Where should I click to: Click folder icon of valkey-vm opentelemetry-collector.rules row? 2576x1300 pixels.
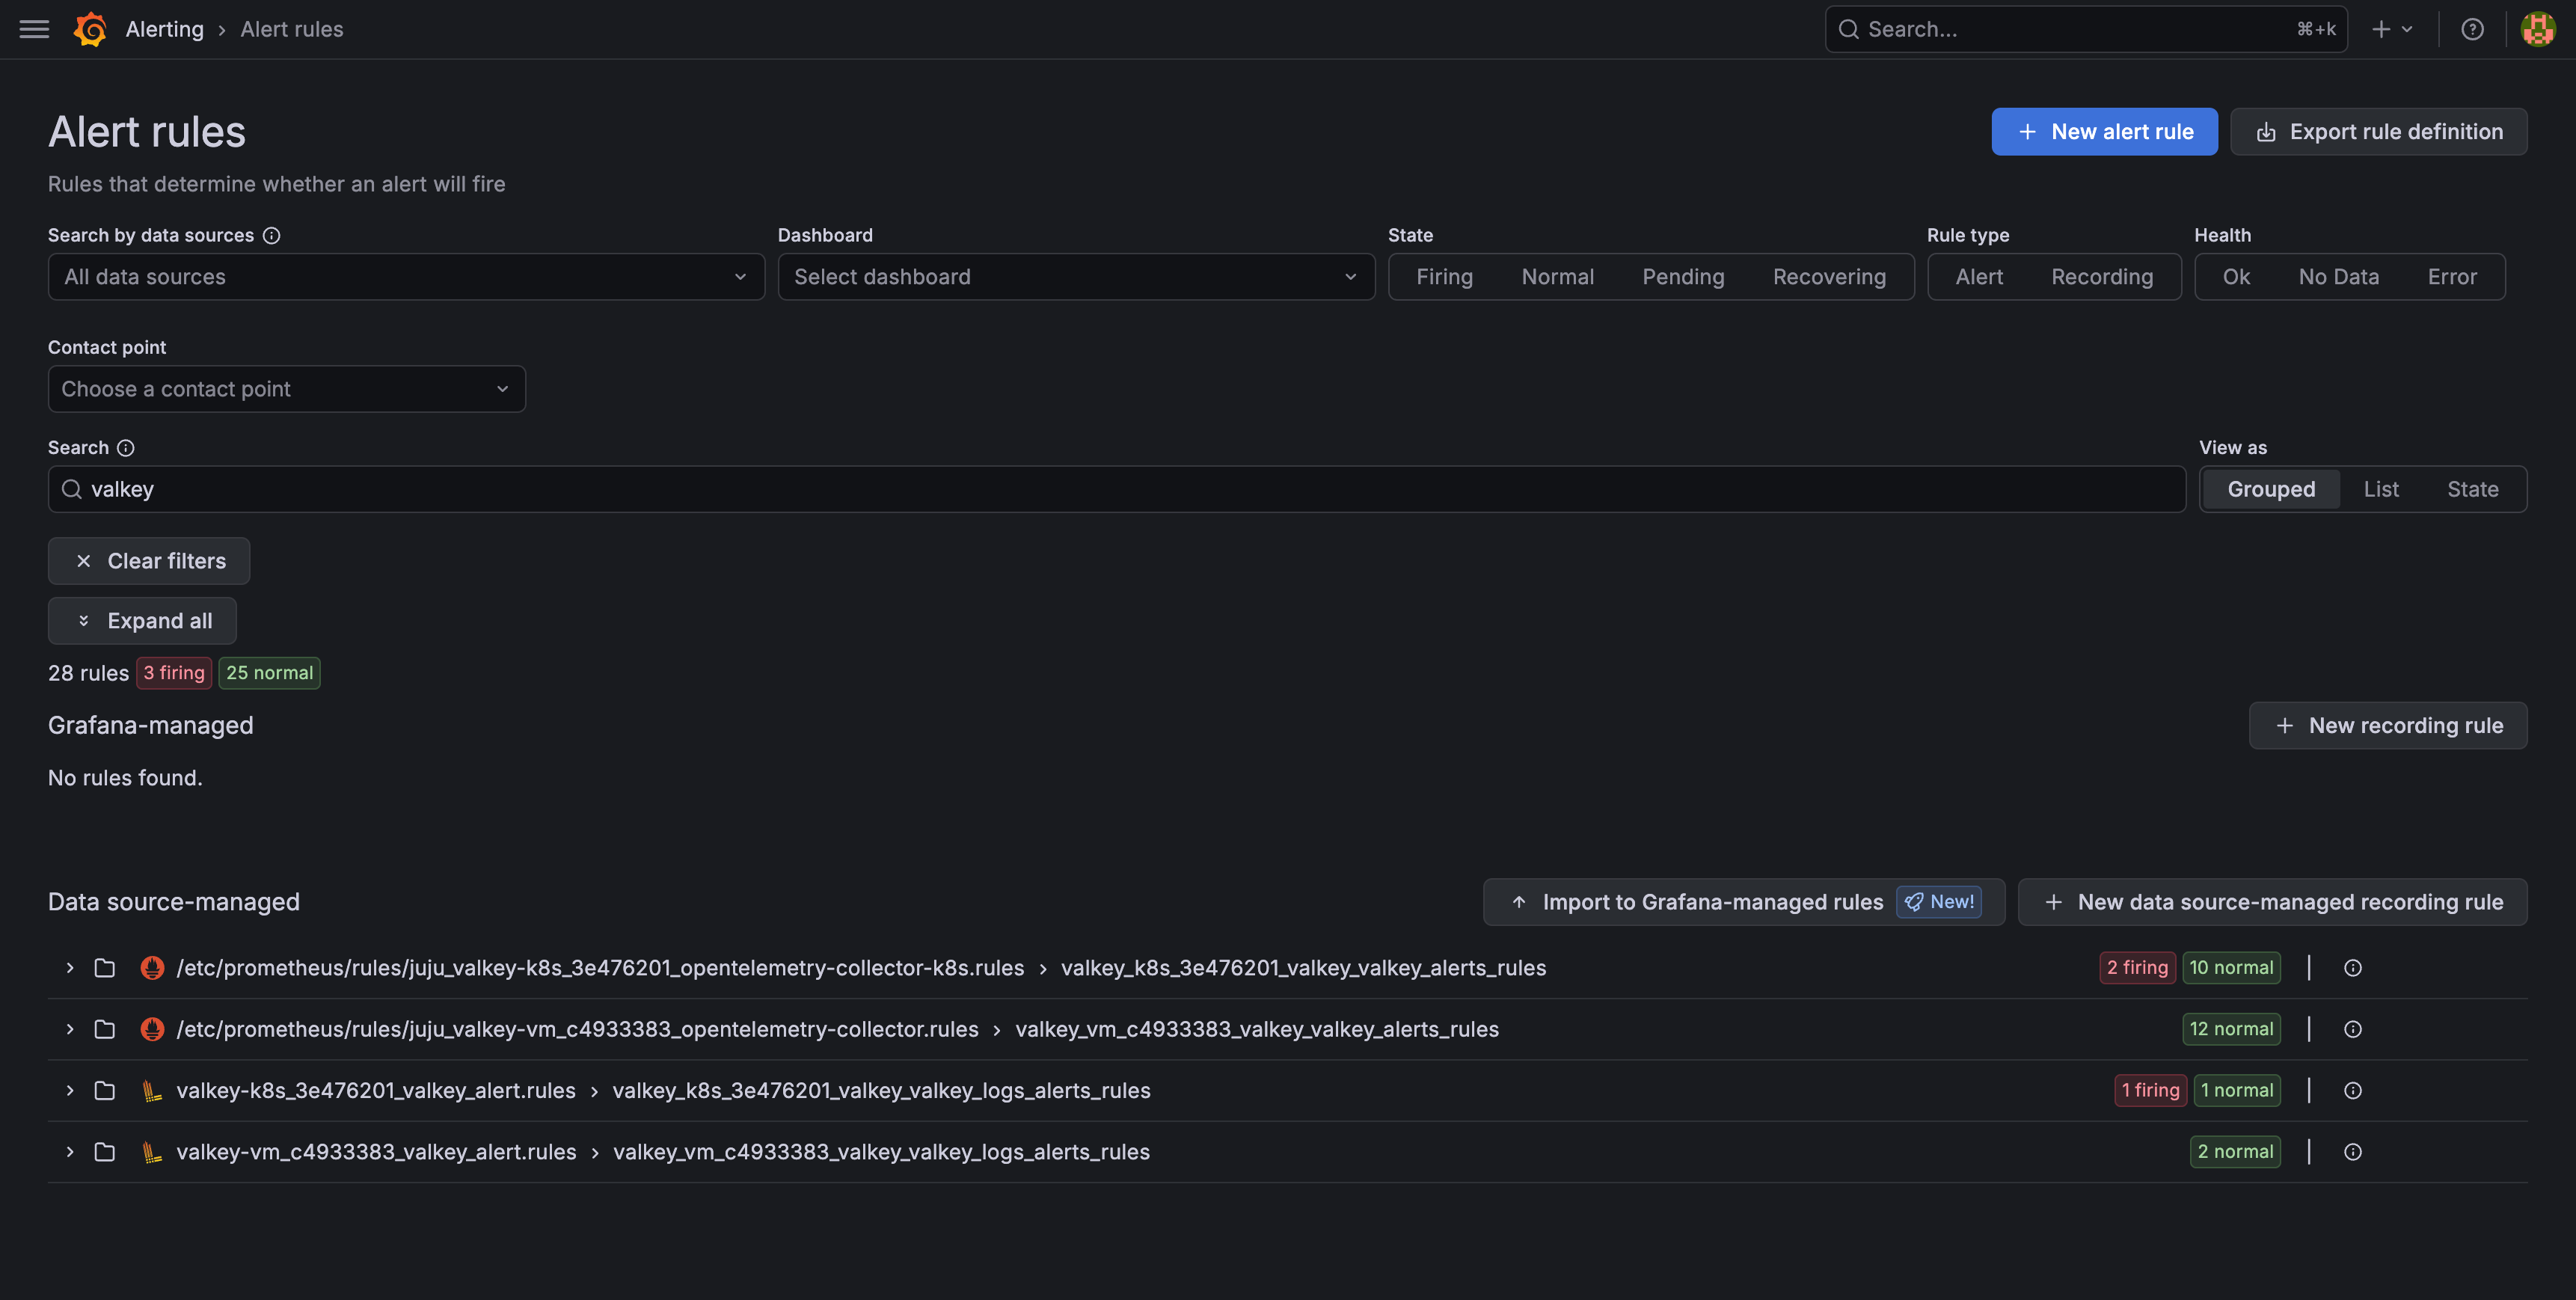(x=104, y=1029)
